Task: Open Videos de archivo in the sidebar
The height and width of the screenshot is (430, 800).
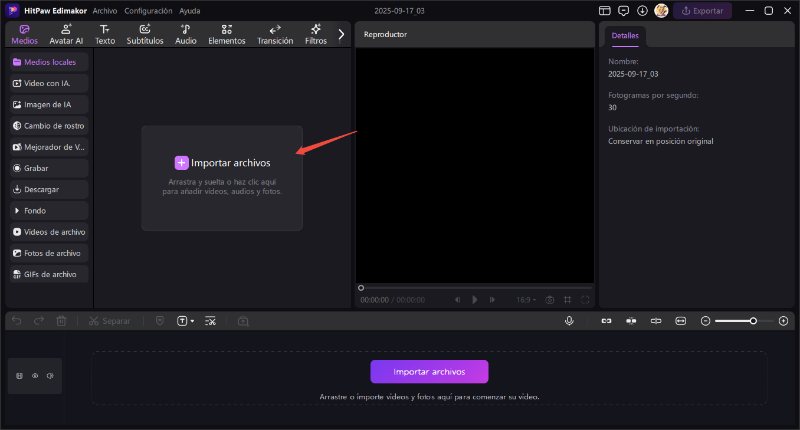Action: click(49, 232)
